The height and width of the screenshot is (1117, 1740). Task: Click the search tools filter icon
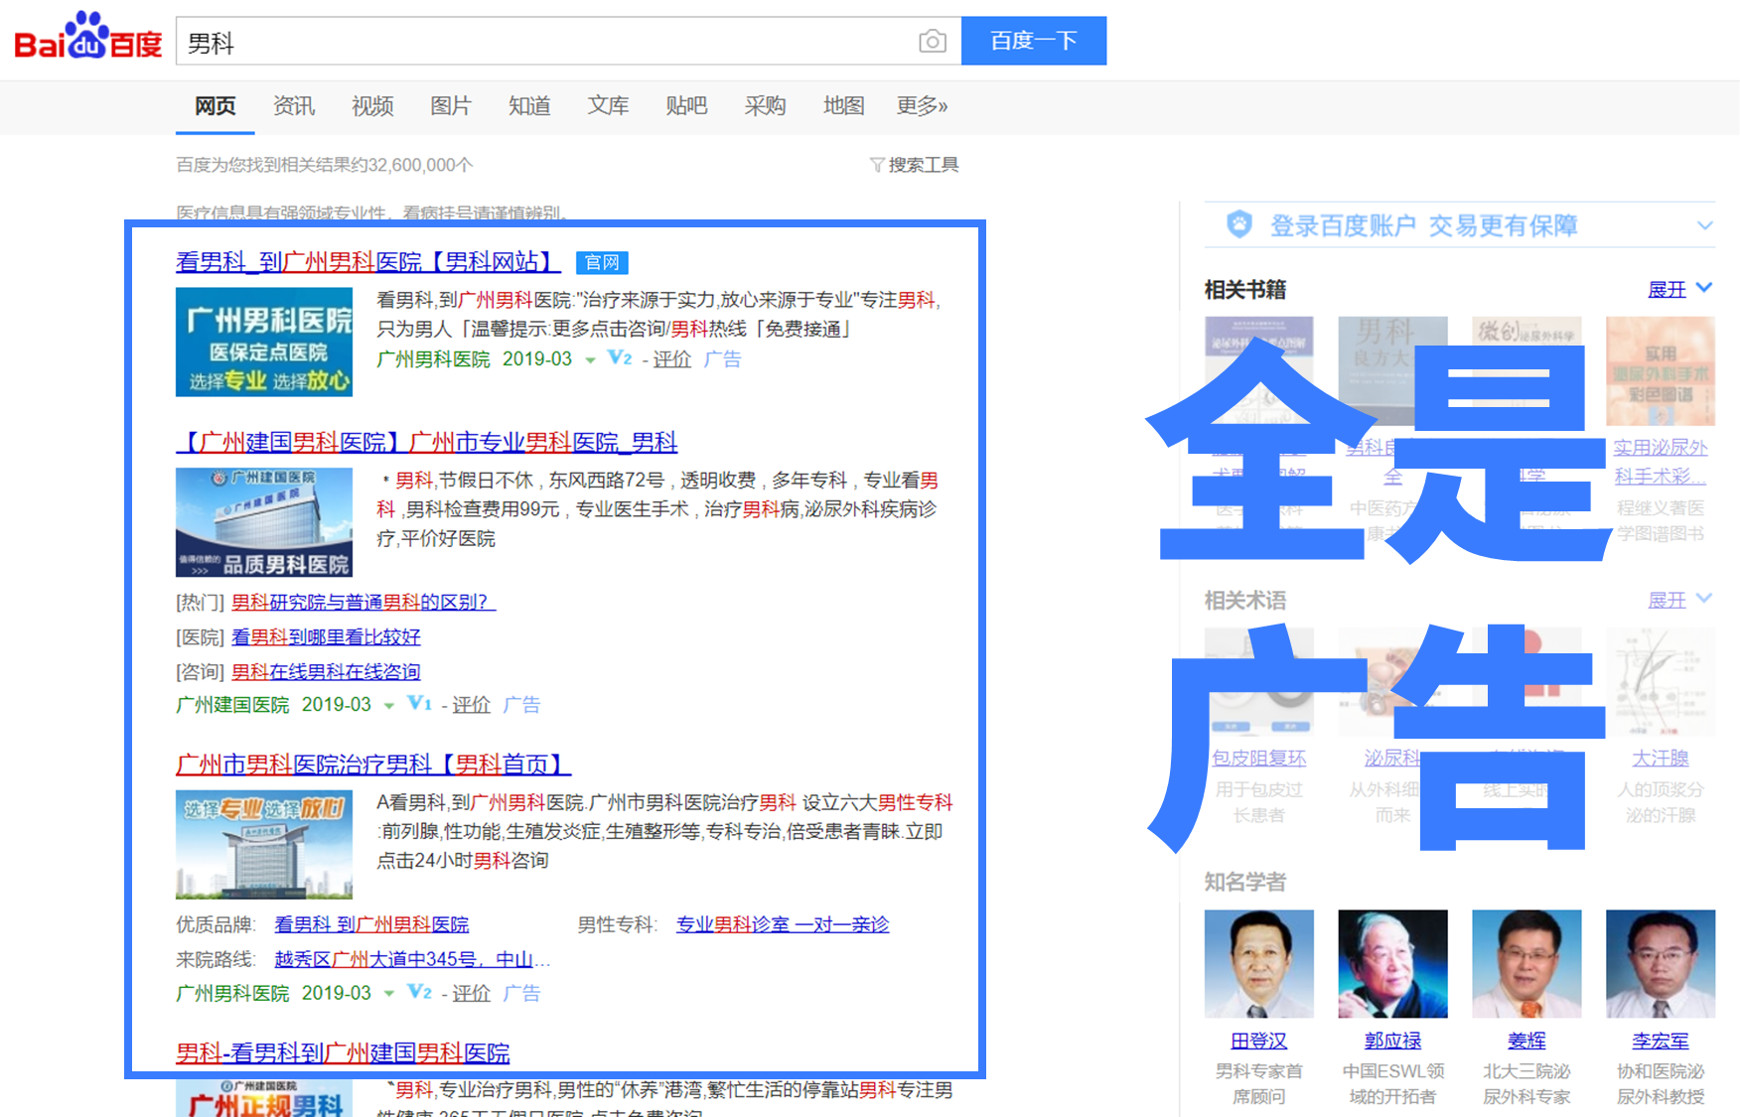point(877,165)
